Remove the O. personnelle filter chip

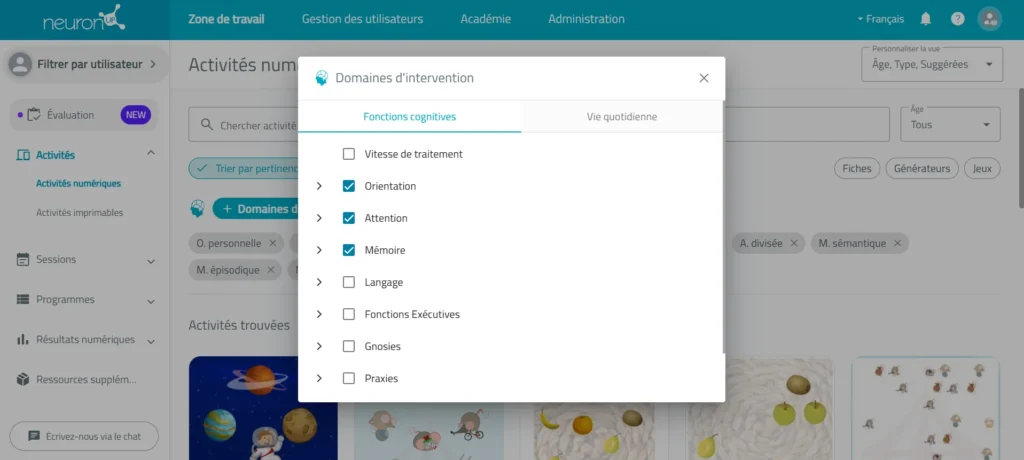point(273,243)
